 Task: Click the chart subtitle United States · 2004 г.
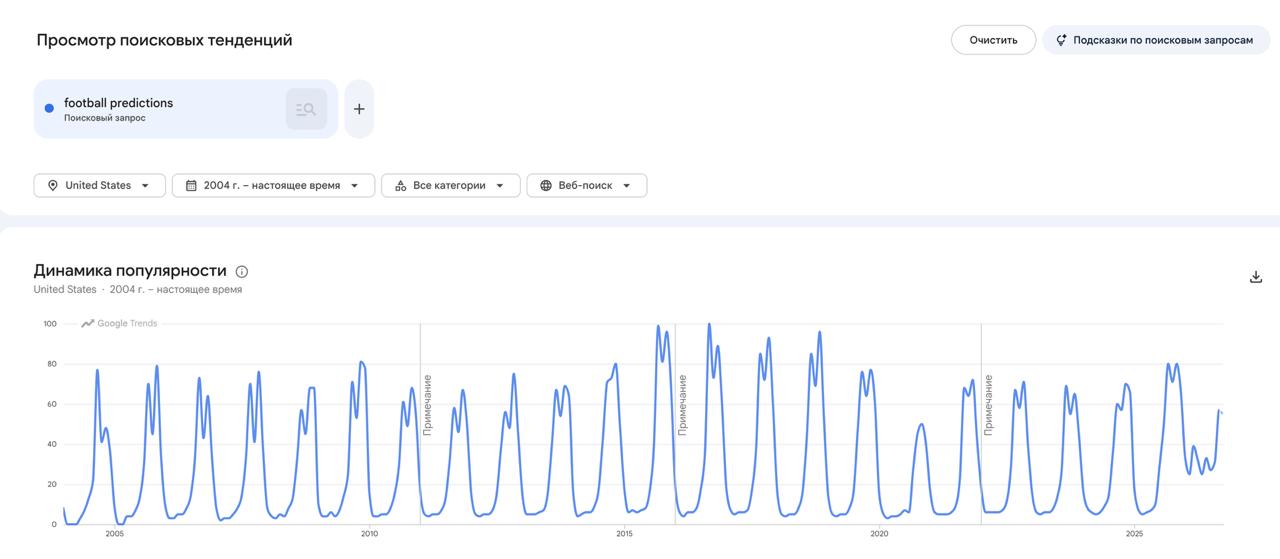[138, 289]
